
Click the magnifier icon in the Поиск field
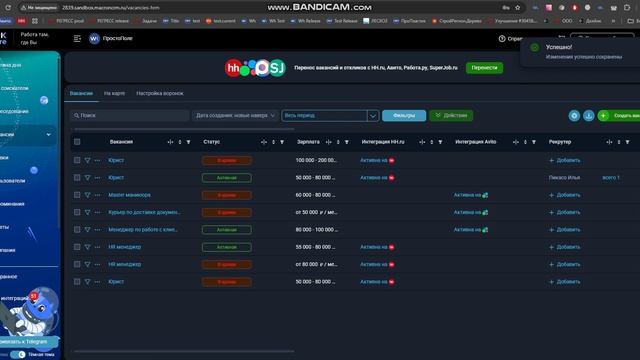(x=76, y=116)
